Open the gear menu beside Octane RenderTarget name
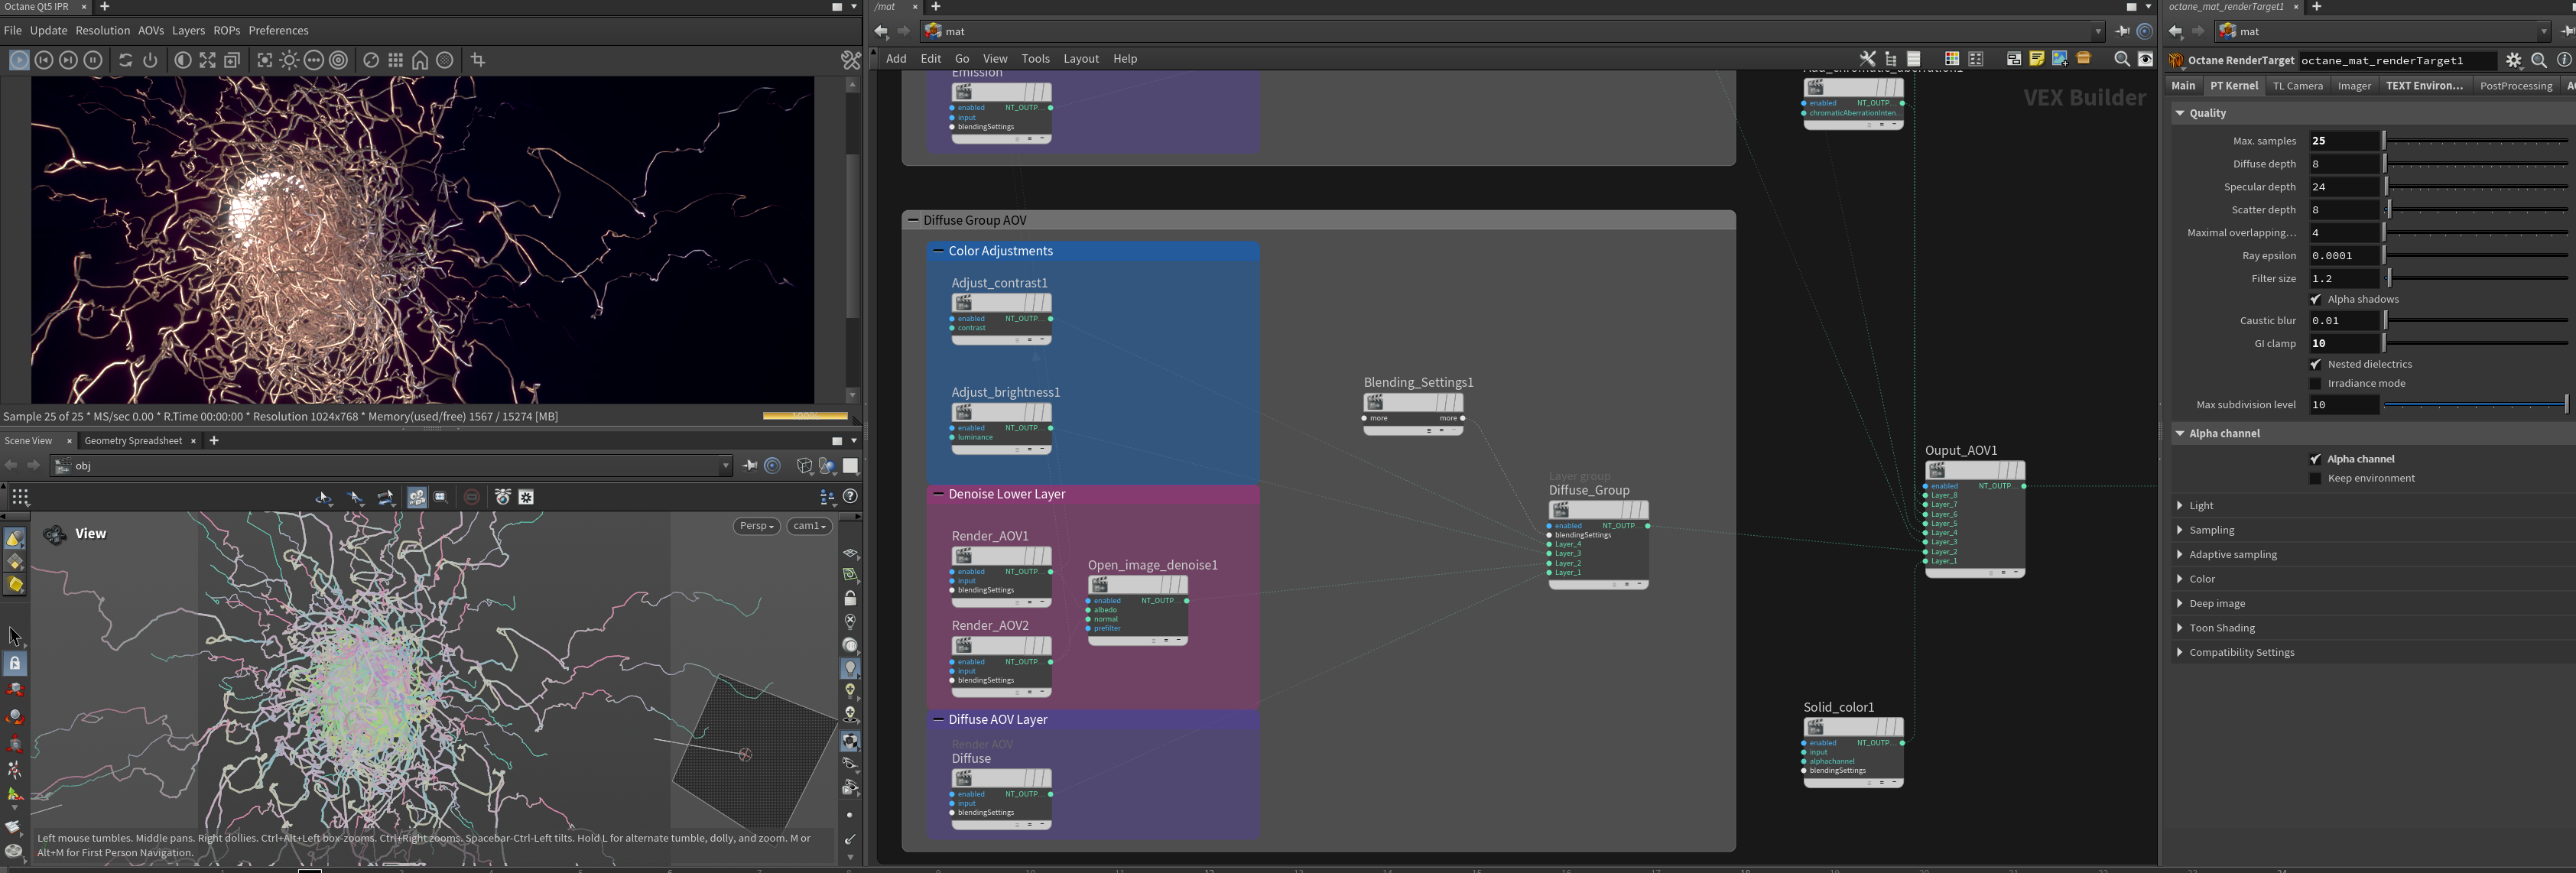Screen dimensions: 2576x873 2513,60
